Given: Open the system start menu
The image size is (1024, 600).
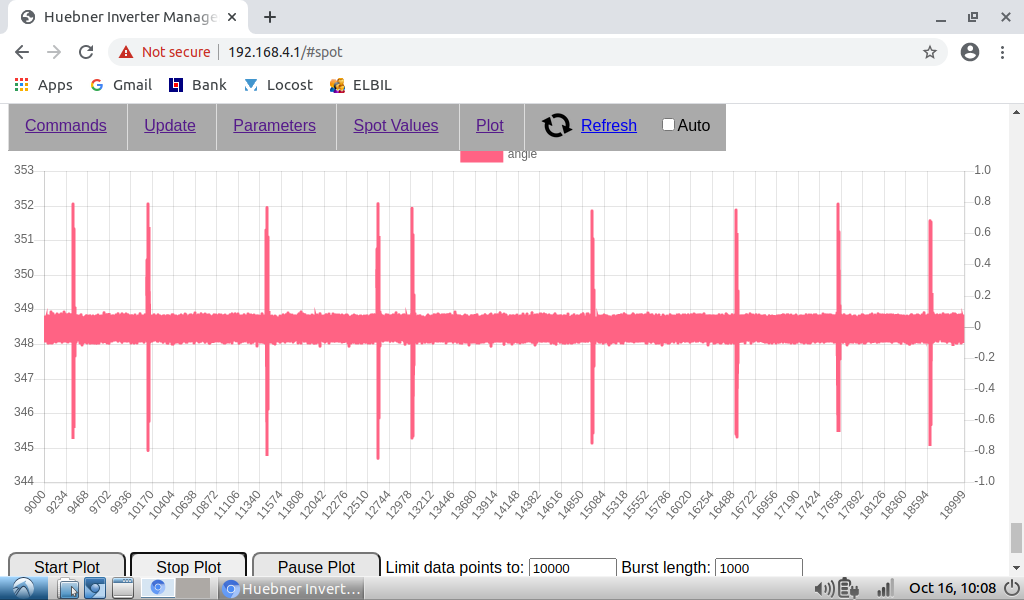Looking at the screenshot, I should [22, 588].
